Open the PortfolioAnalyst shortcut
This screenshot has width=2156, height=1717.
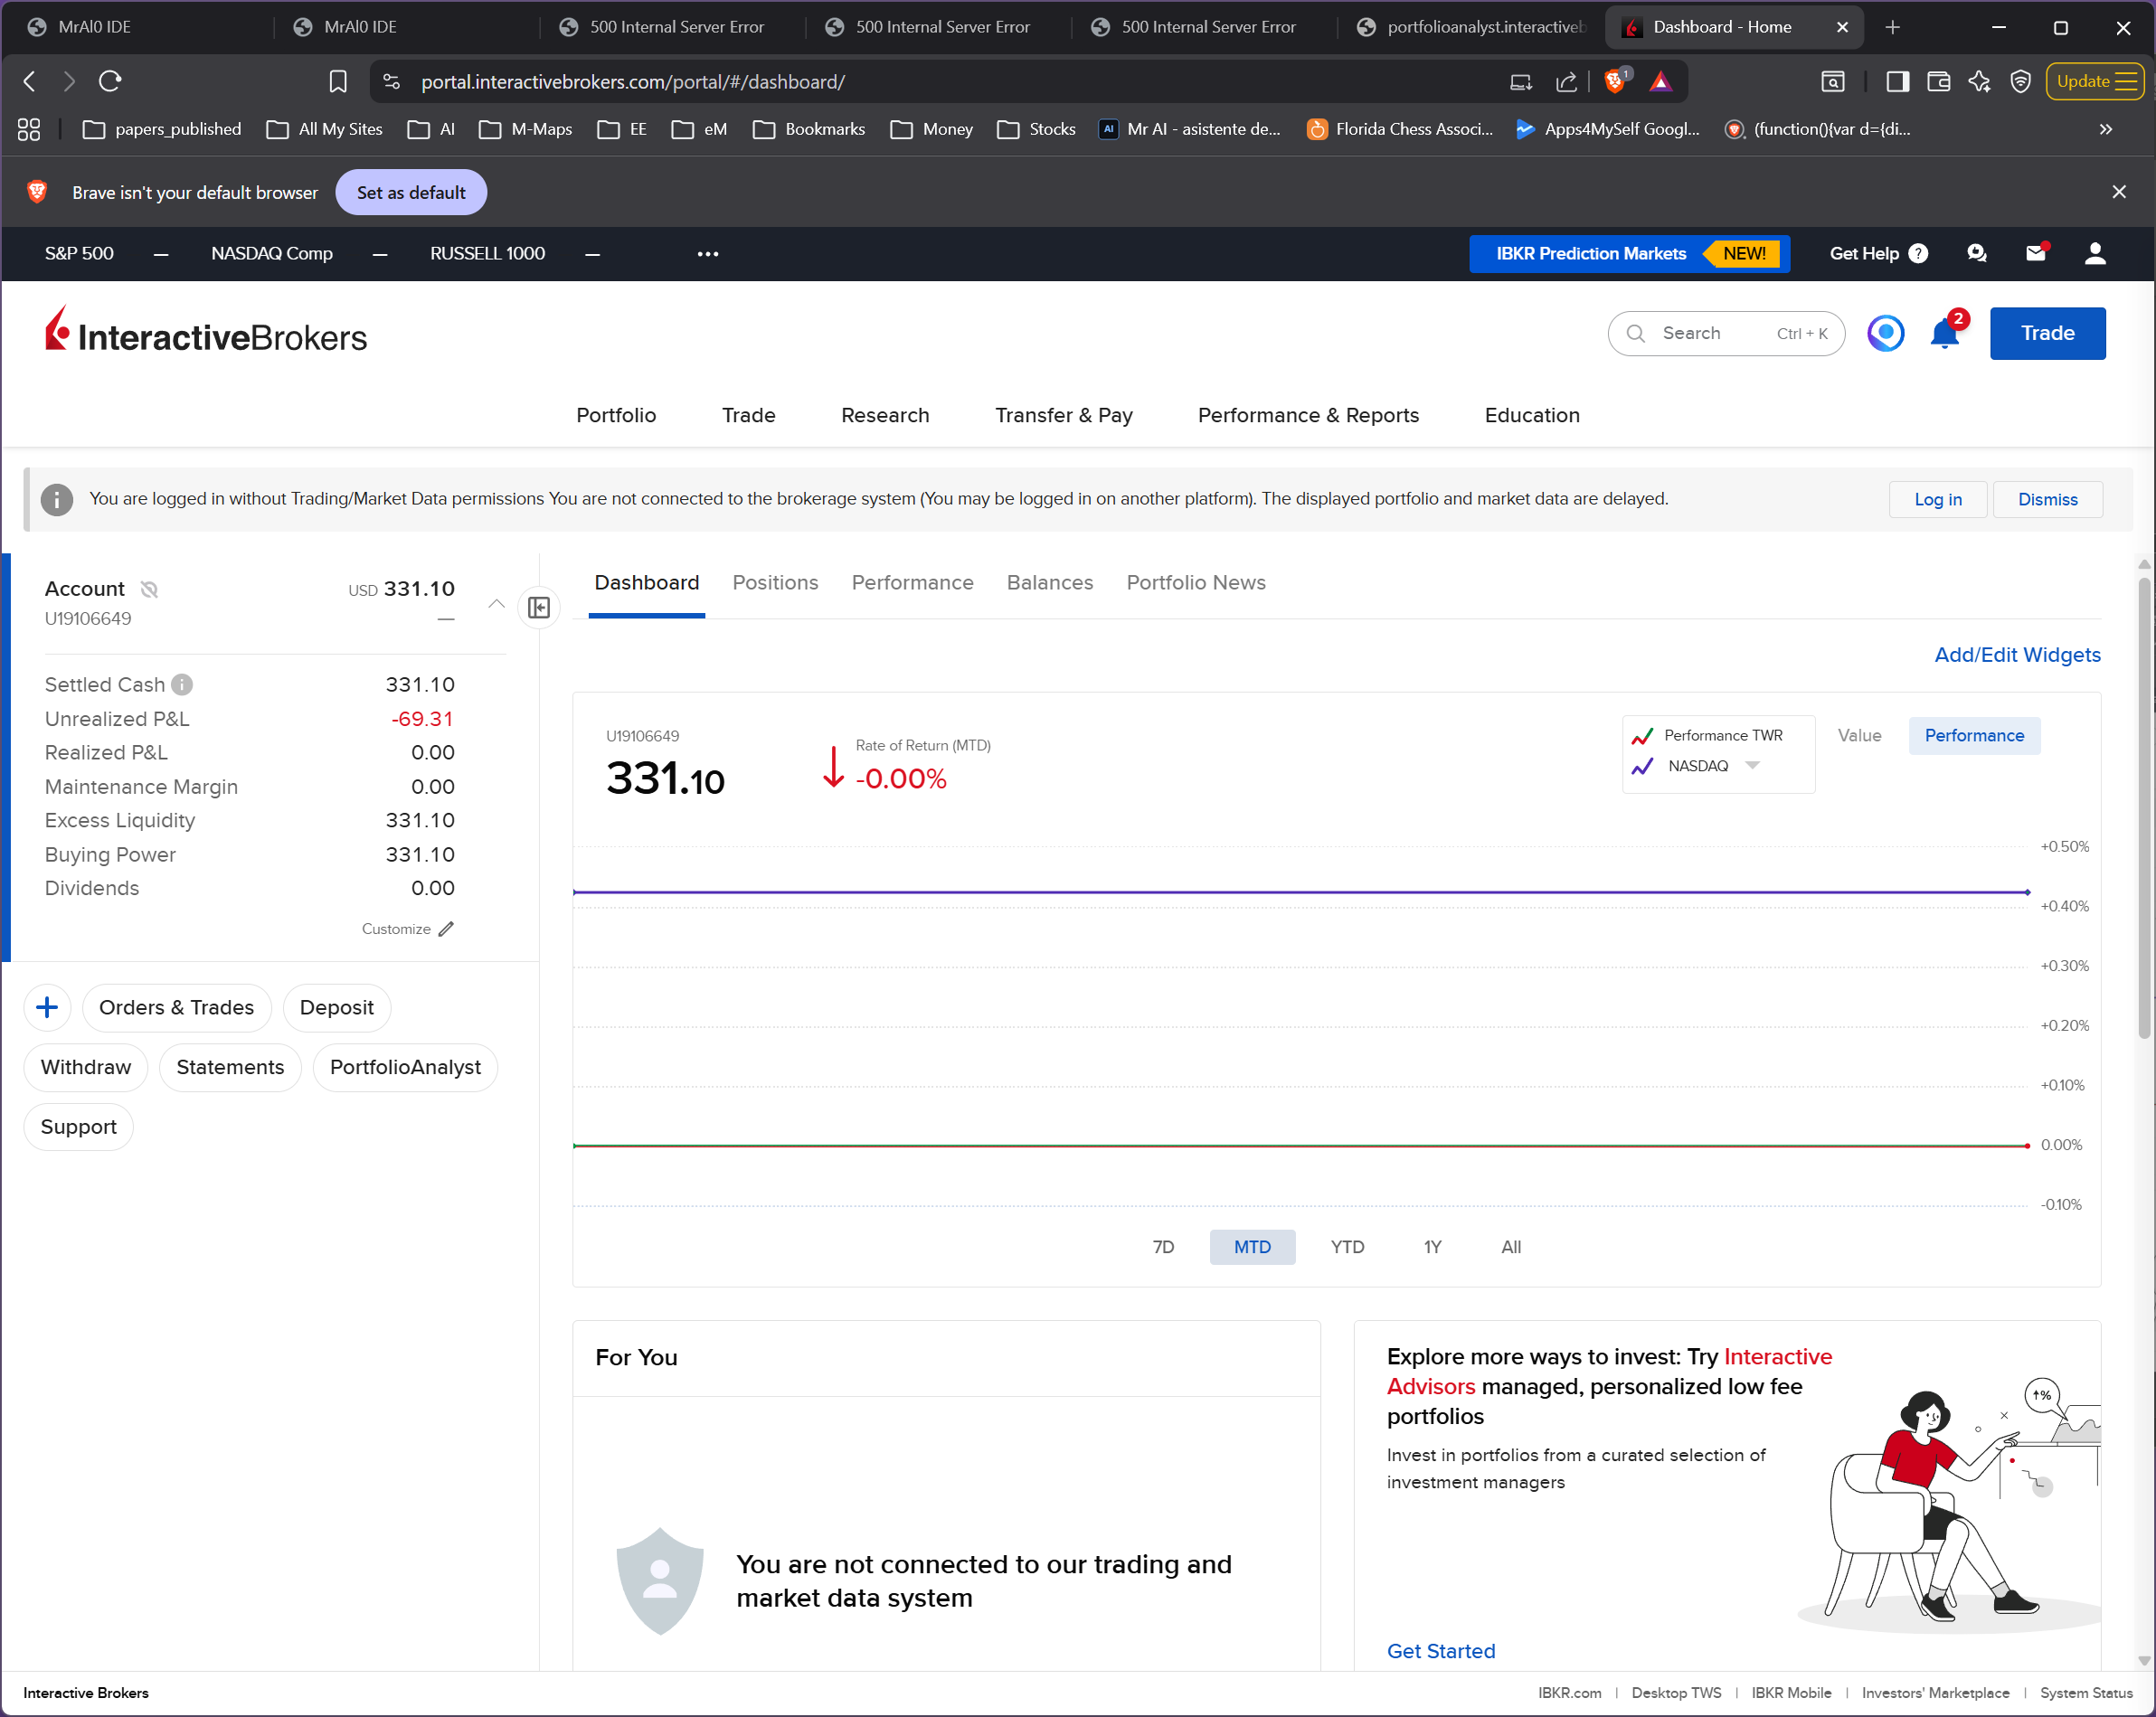pos(405,1067)
